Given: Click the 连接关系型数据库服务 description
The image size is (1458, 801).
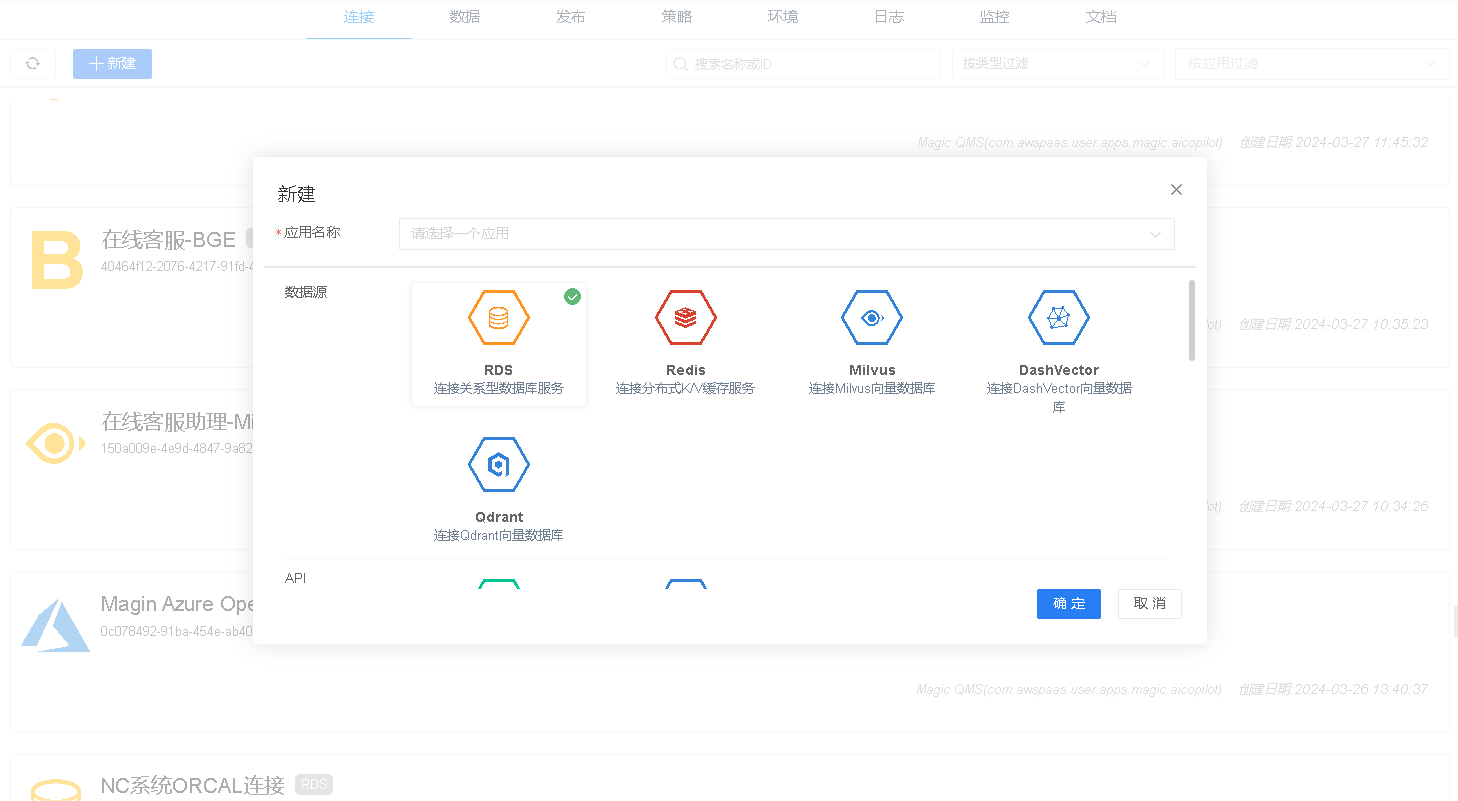Looking at the screenshot, I should click(499, 388).
